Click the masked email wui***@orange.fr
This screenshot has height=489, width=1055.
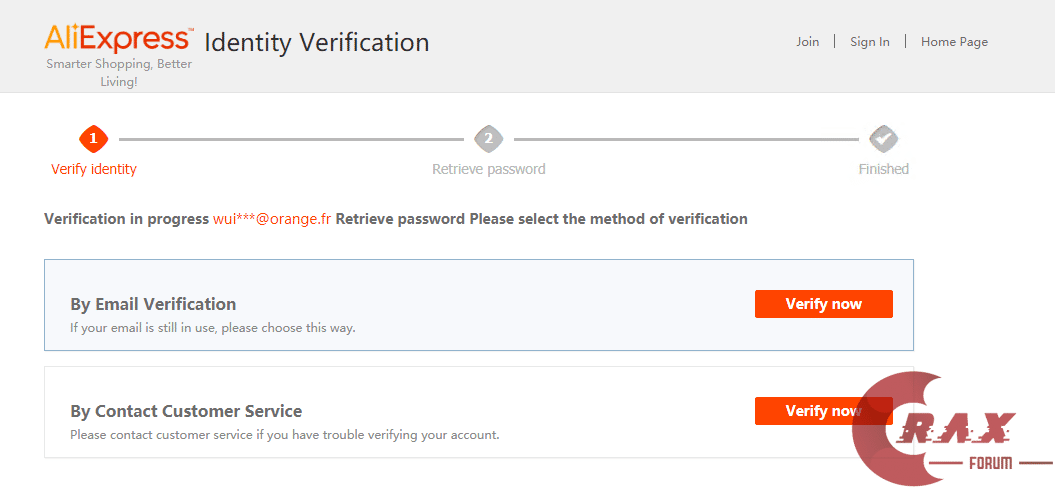[272, 219]
